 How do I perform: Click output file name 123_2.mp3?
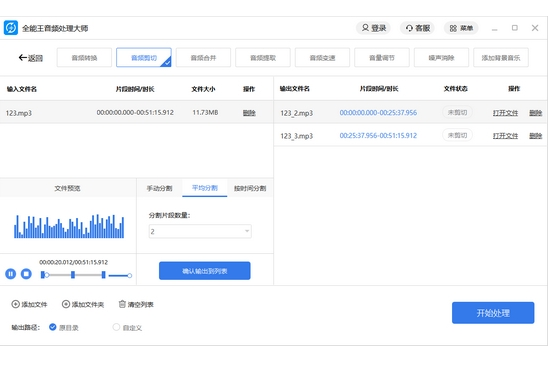tap(296, 113)
